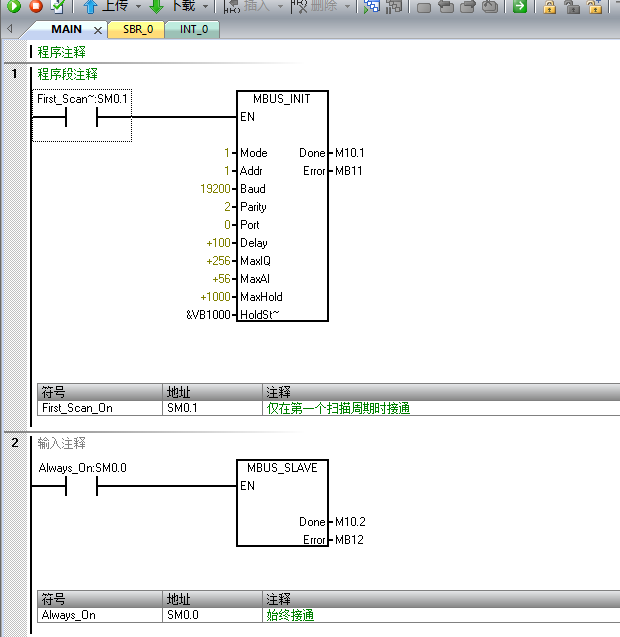The width and height of the screenshot is (620, 637).
Task: Close the MAIN tab
Action: tap(98, 30)
